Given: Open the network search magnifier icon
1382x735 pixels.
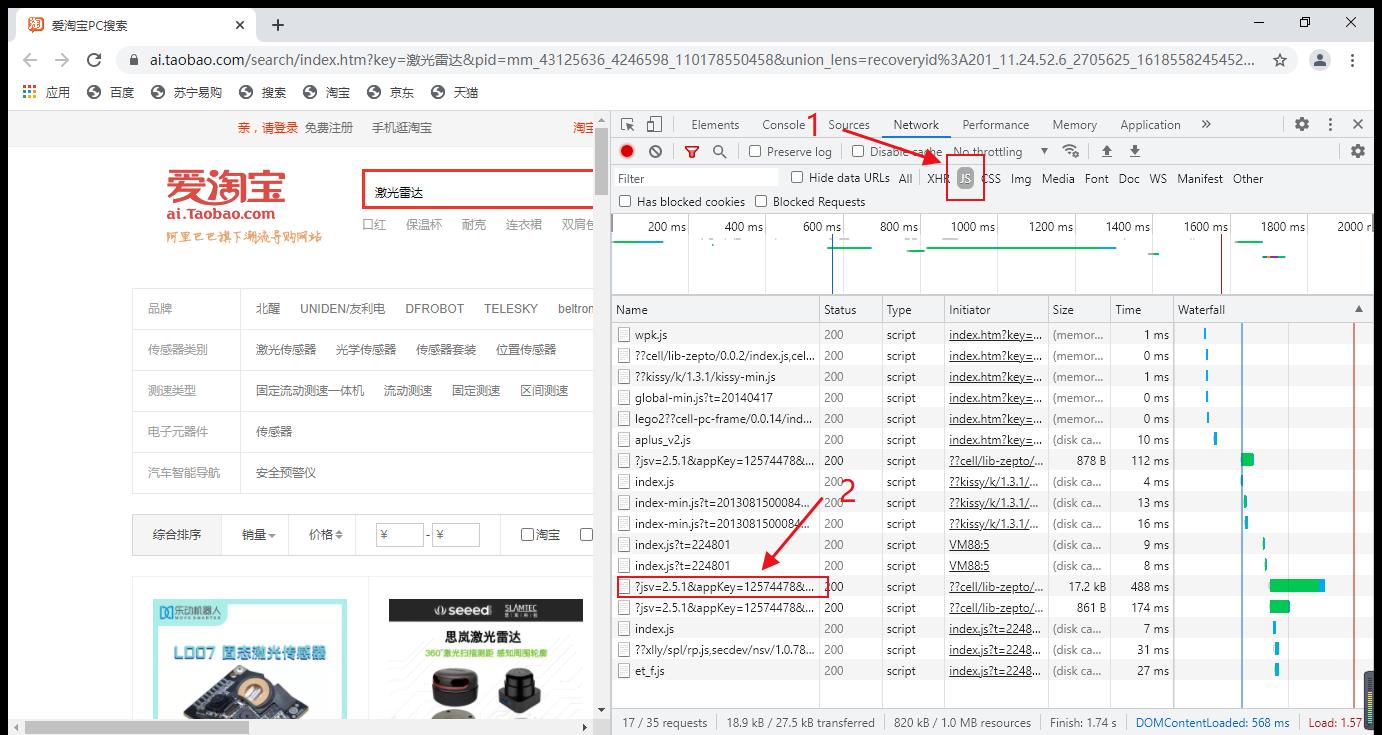Looking at the screenshot, I should click(x=719, y=152).
